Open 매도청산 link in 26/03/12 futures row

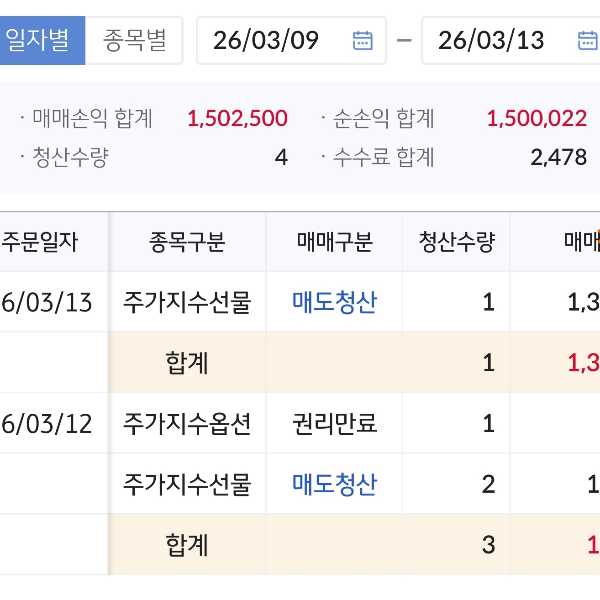(334, 484)
